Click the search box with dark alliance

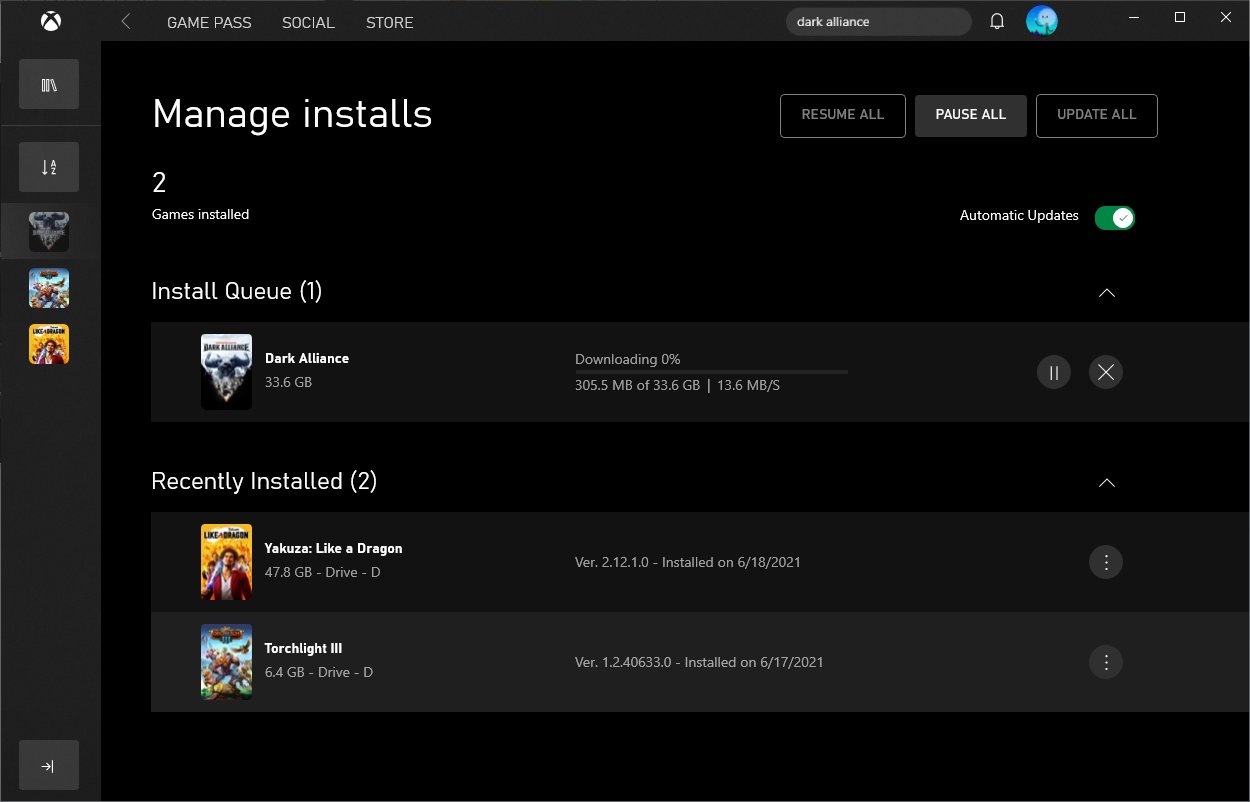point(878,22)
